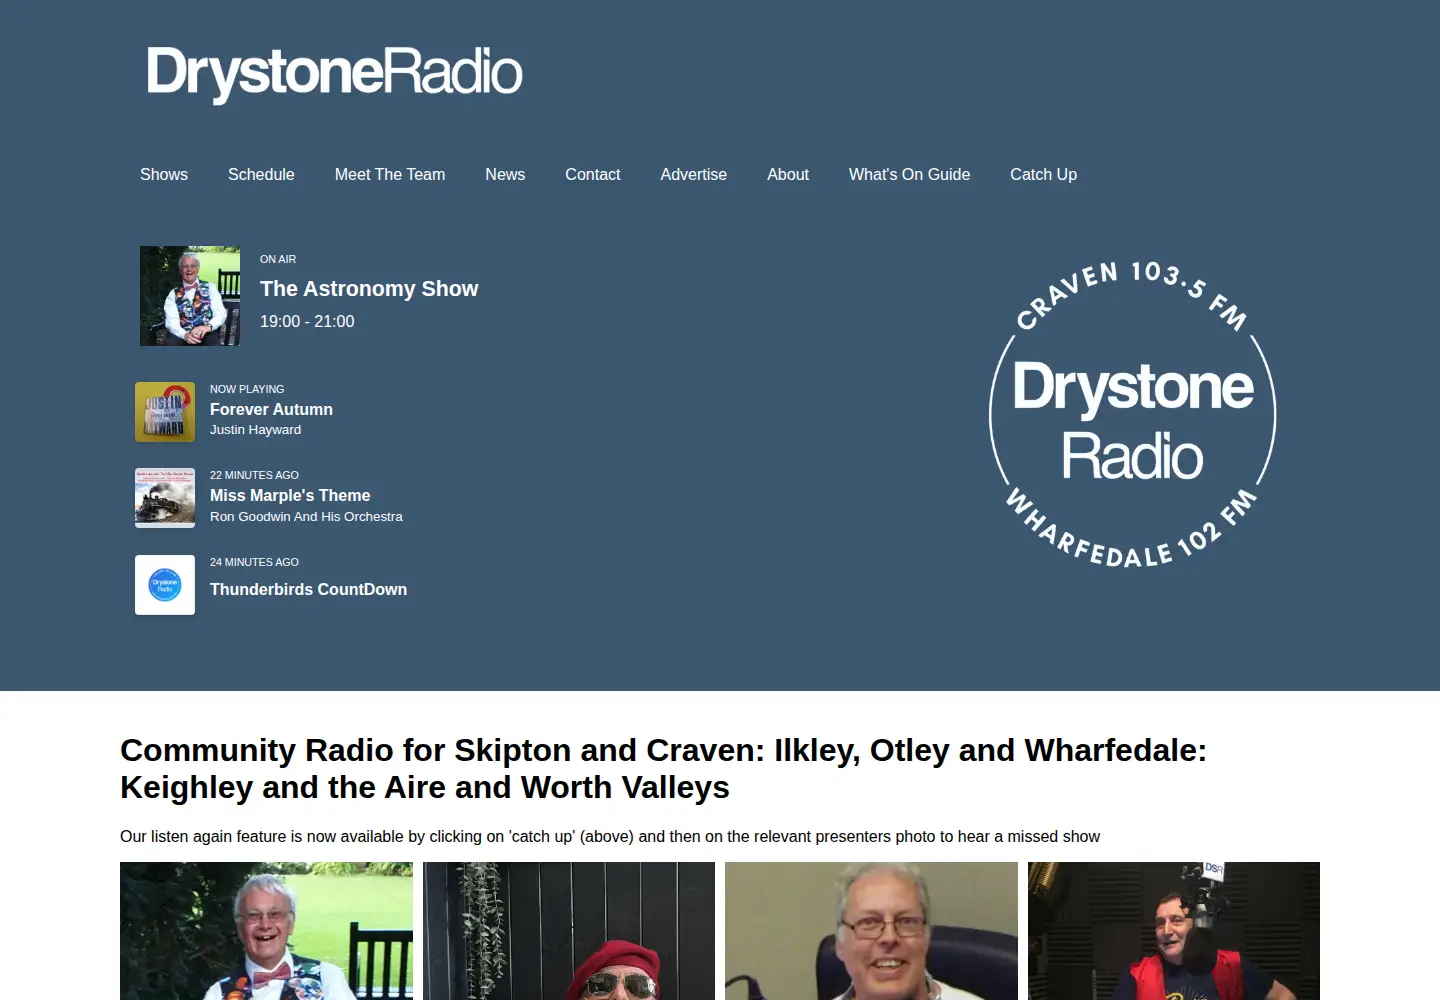Viewport: 1440px width, 1000px height.
Task: Click the ON AIR label
Action: pyautogui.click(x=278, y=259)
